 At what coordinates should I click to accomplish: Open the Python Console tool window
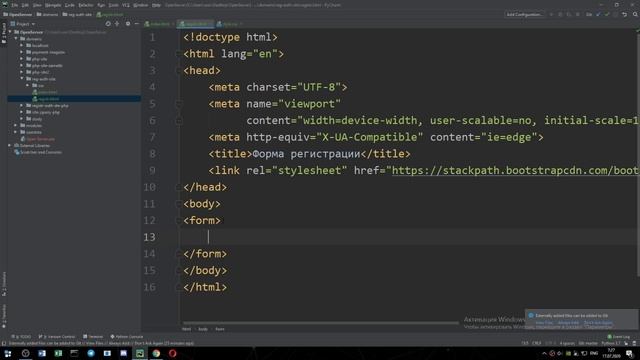point(127,337)
